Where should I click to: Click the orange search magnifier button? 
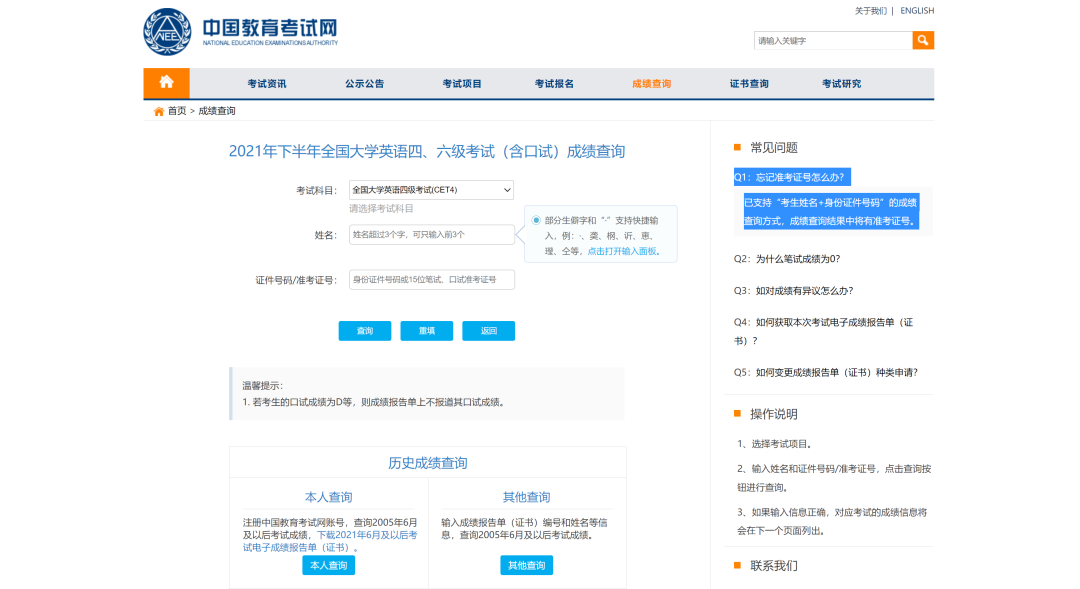tap(923, 40)
